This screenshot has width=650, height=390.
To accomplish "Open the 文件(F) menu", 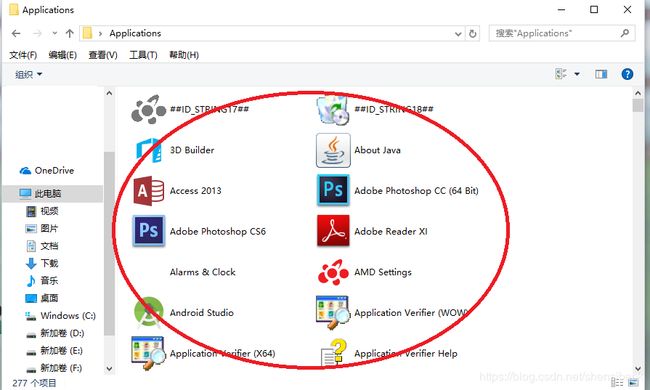I will [23, 55].
